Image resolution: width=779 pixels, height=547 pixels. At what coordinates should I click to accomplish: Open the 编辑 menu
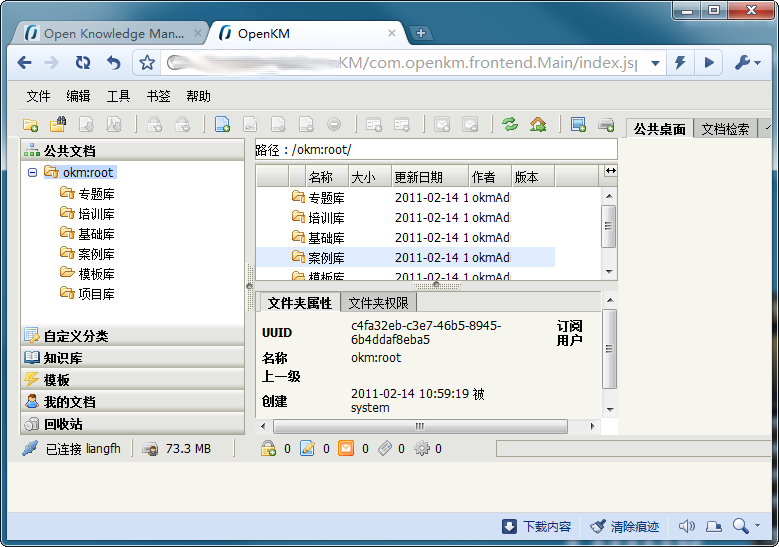tap(78, 96)
